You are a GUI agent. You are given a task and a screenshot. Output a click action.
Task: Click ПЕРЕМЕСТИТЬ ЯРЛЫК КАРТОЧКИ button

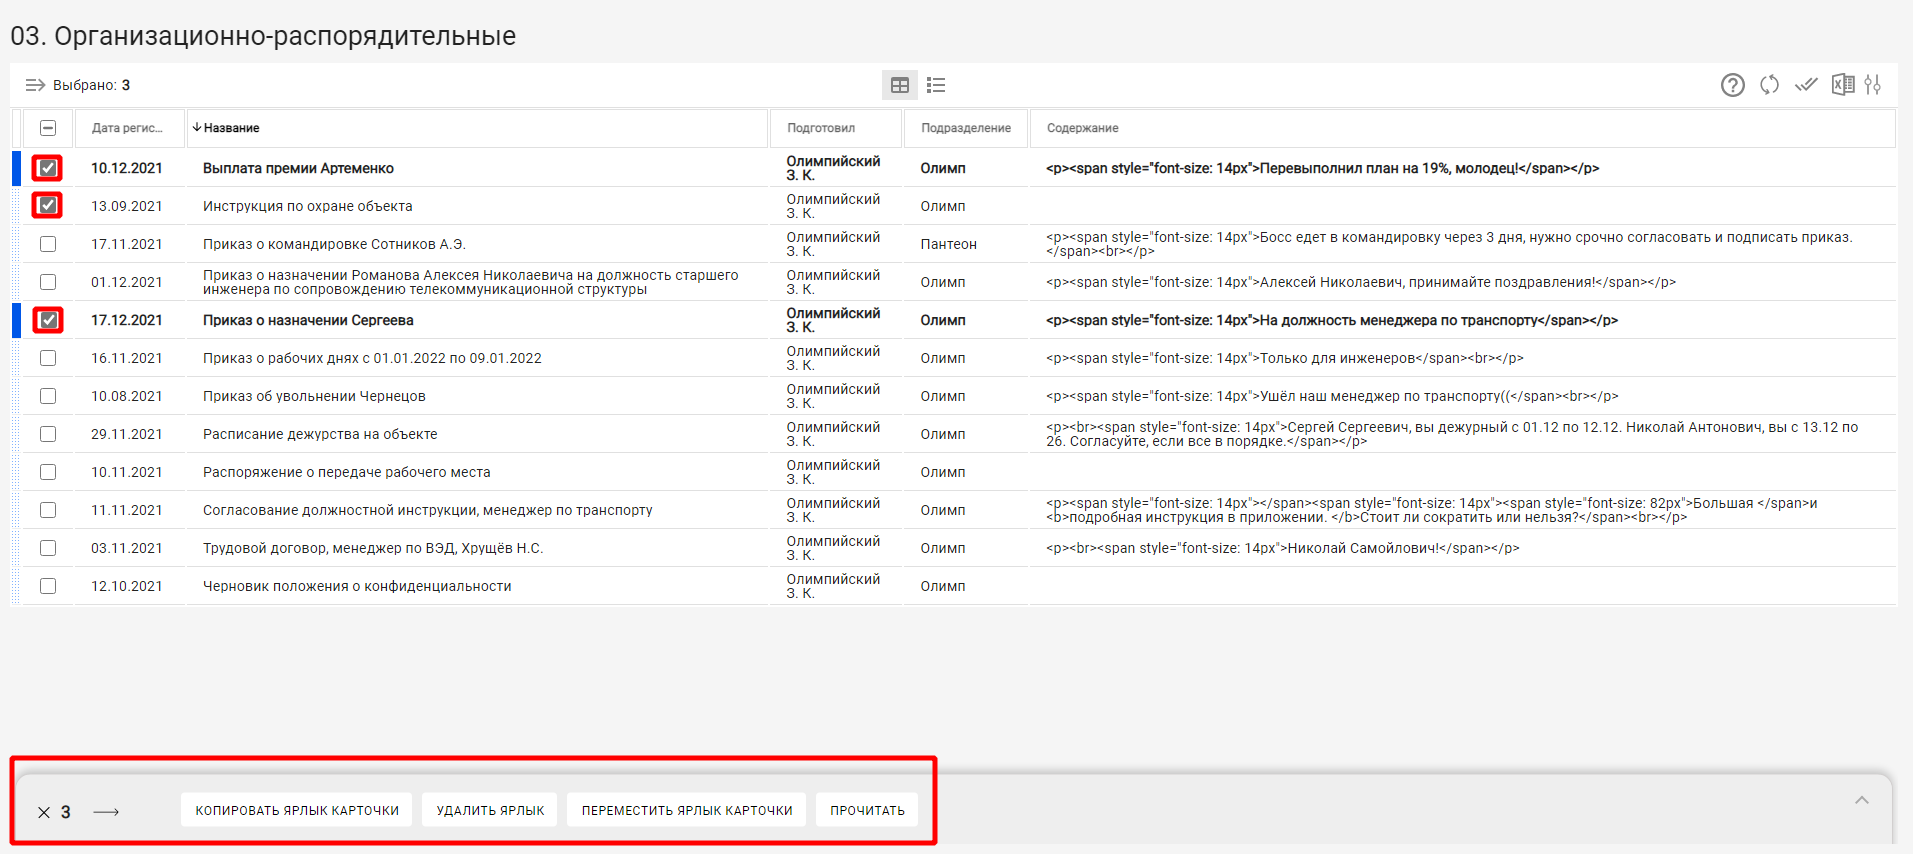pos(687,810)
